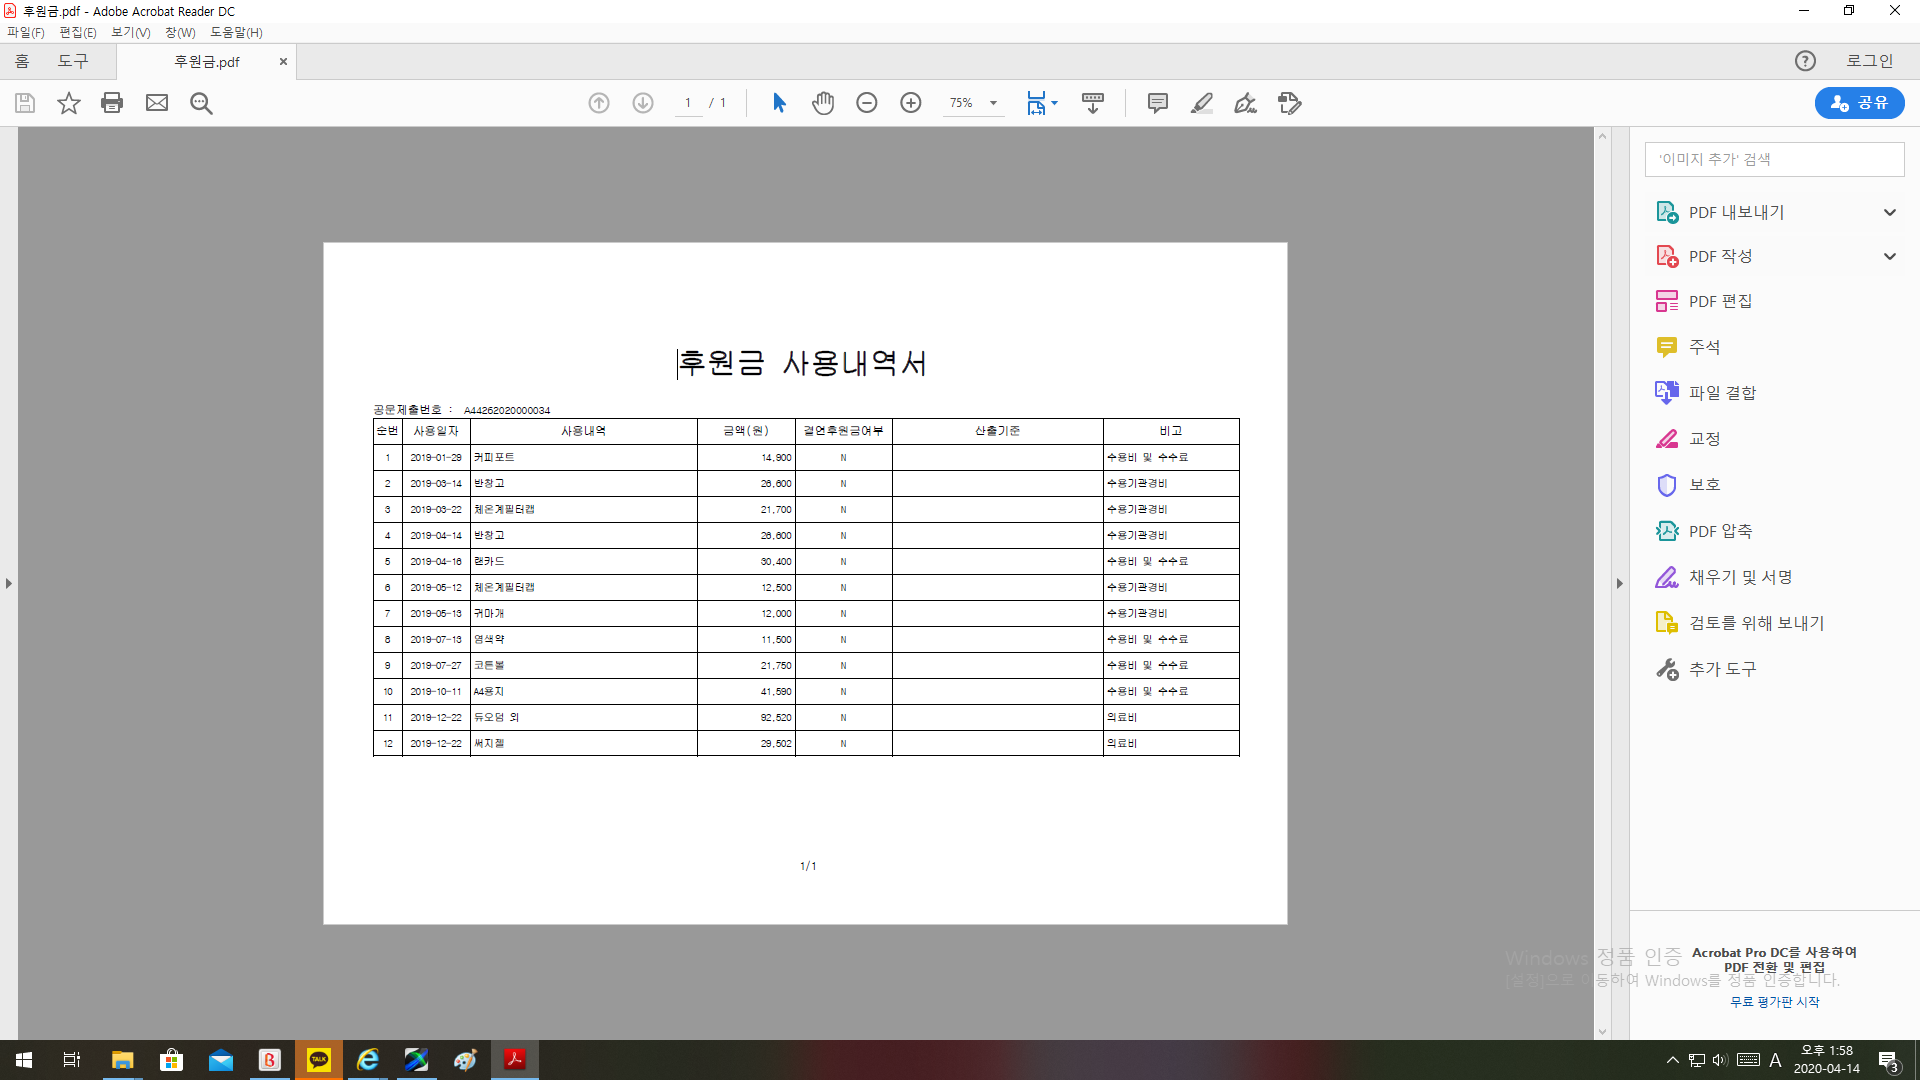Expand the PDF 내보내기 section
The width and height of the screenshot is (1920, 1080).
click(x=1889, y=212)
